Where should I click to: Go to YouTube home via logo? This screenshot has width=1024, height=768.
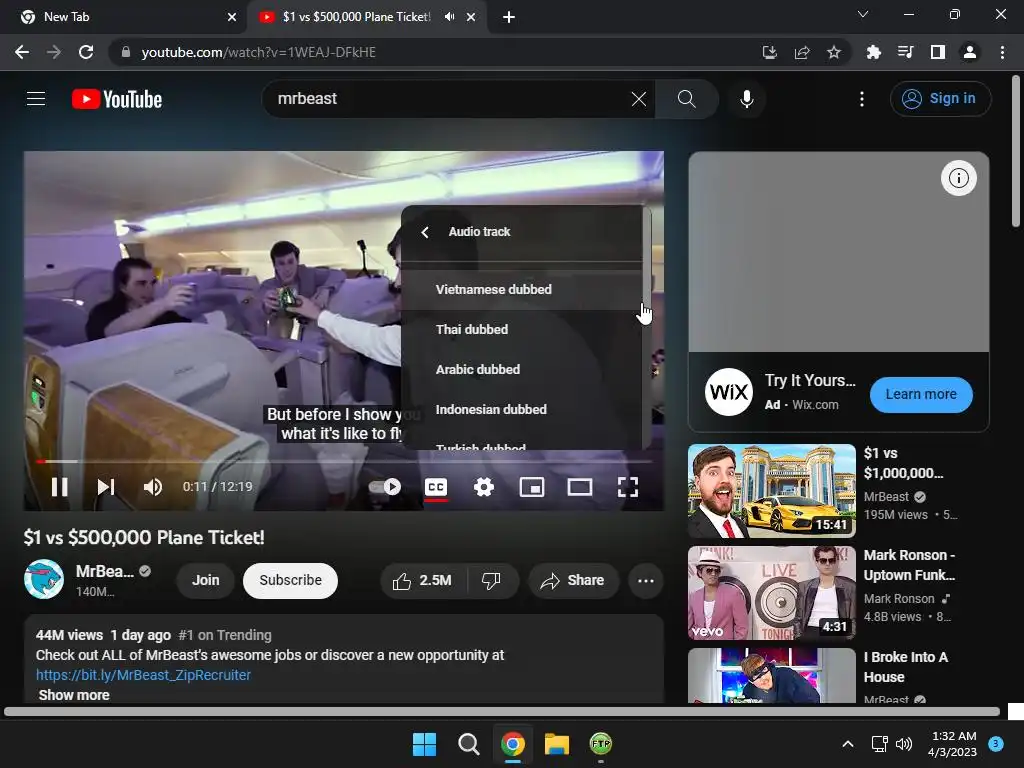(x=117, y=99)
